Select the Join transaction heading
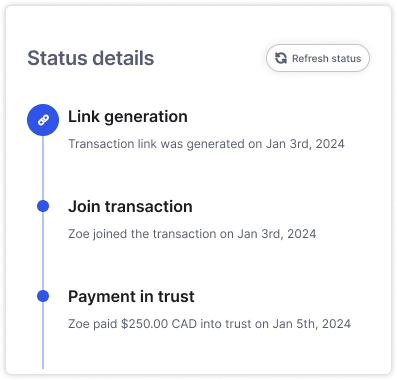Image resolution: width=397 pixels, height=380 pixels. coord(130,206)
